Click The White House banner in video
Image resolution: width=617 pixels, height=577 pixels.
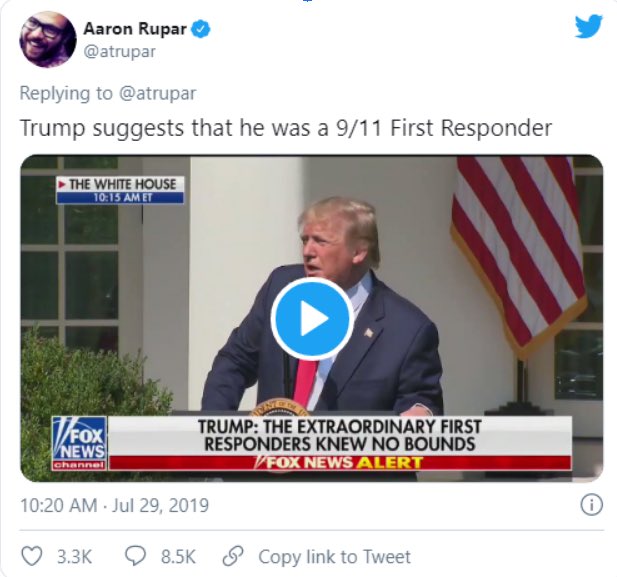tap(120, 190)
